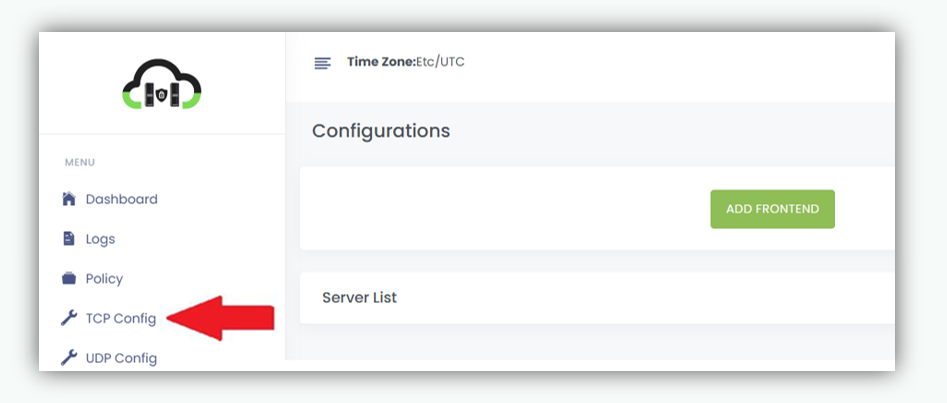Click the Policy briefcase icon
947x403 pixels.
pyautogui.click(x=69, y=279)
